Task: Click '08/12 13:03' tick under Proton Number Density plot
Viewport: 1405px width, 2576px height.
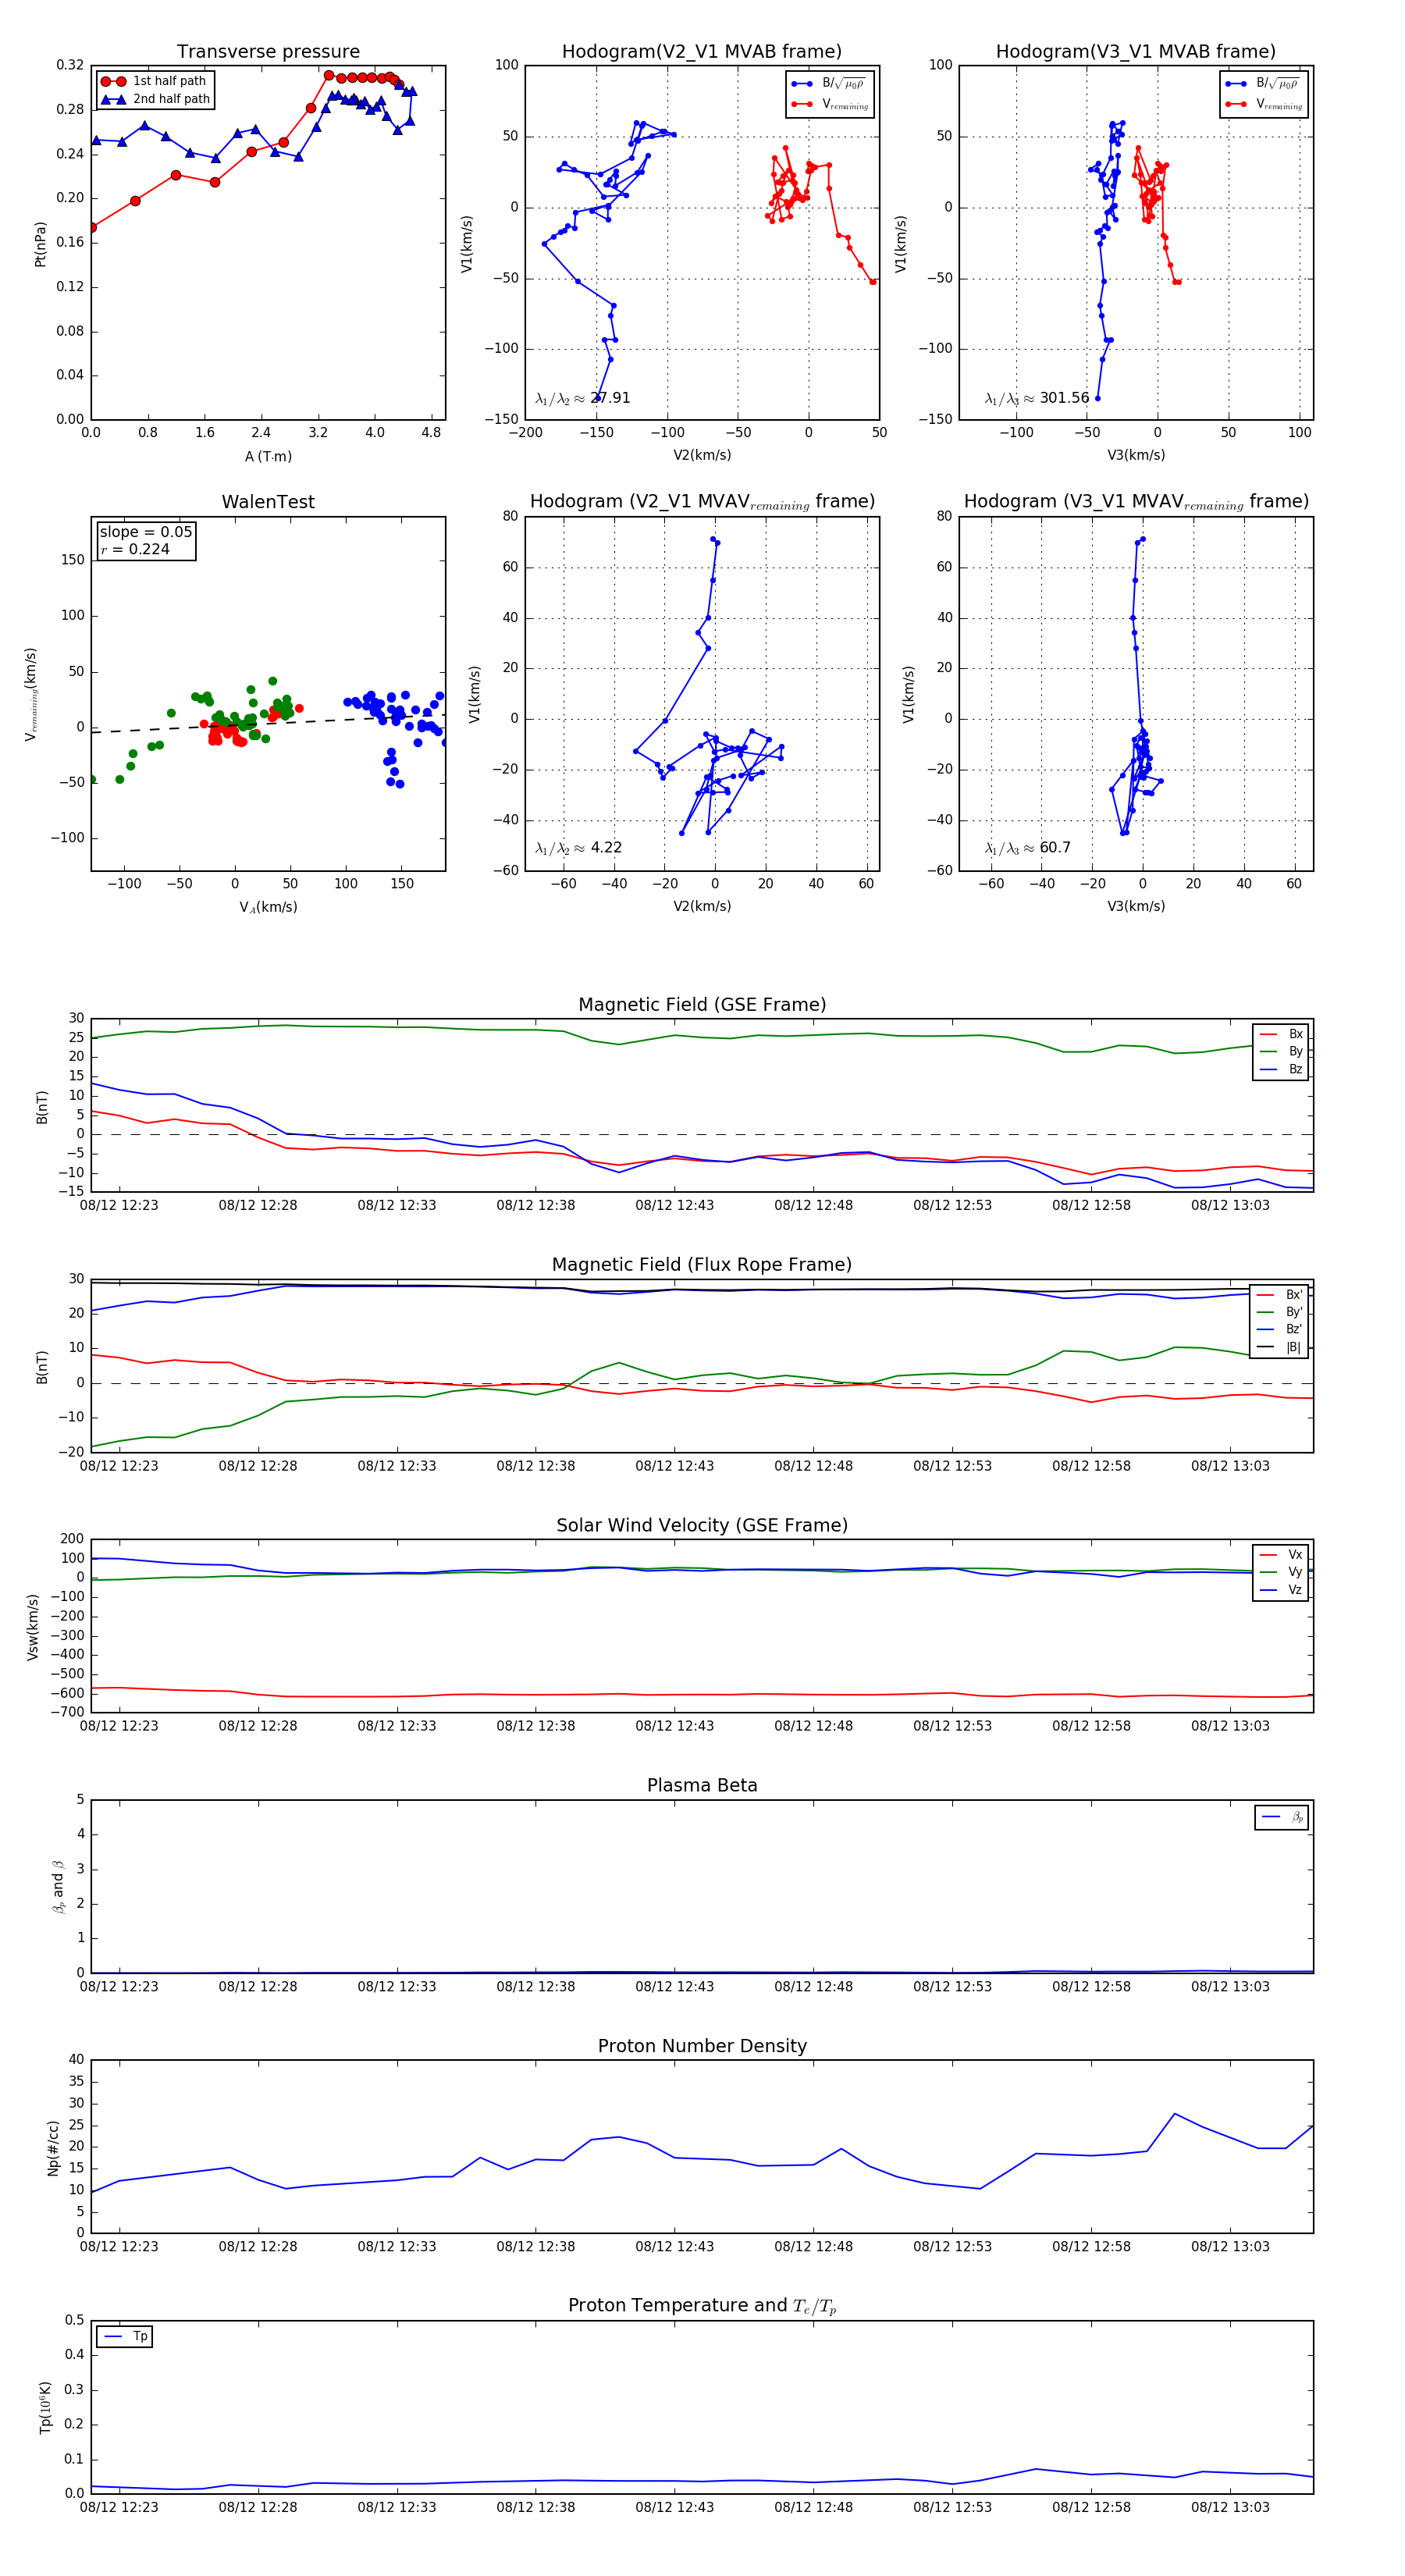Action: pos(1230,2247)
